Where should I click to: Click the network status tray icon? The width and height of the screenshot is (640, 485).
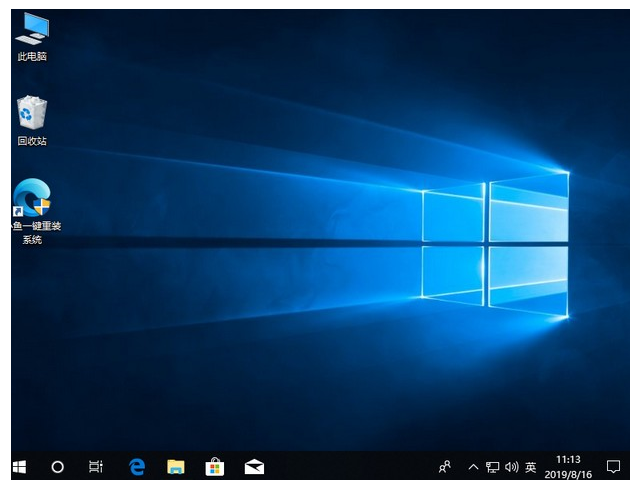tap(492, 467)
